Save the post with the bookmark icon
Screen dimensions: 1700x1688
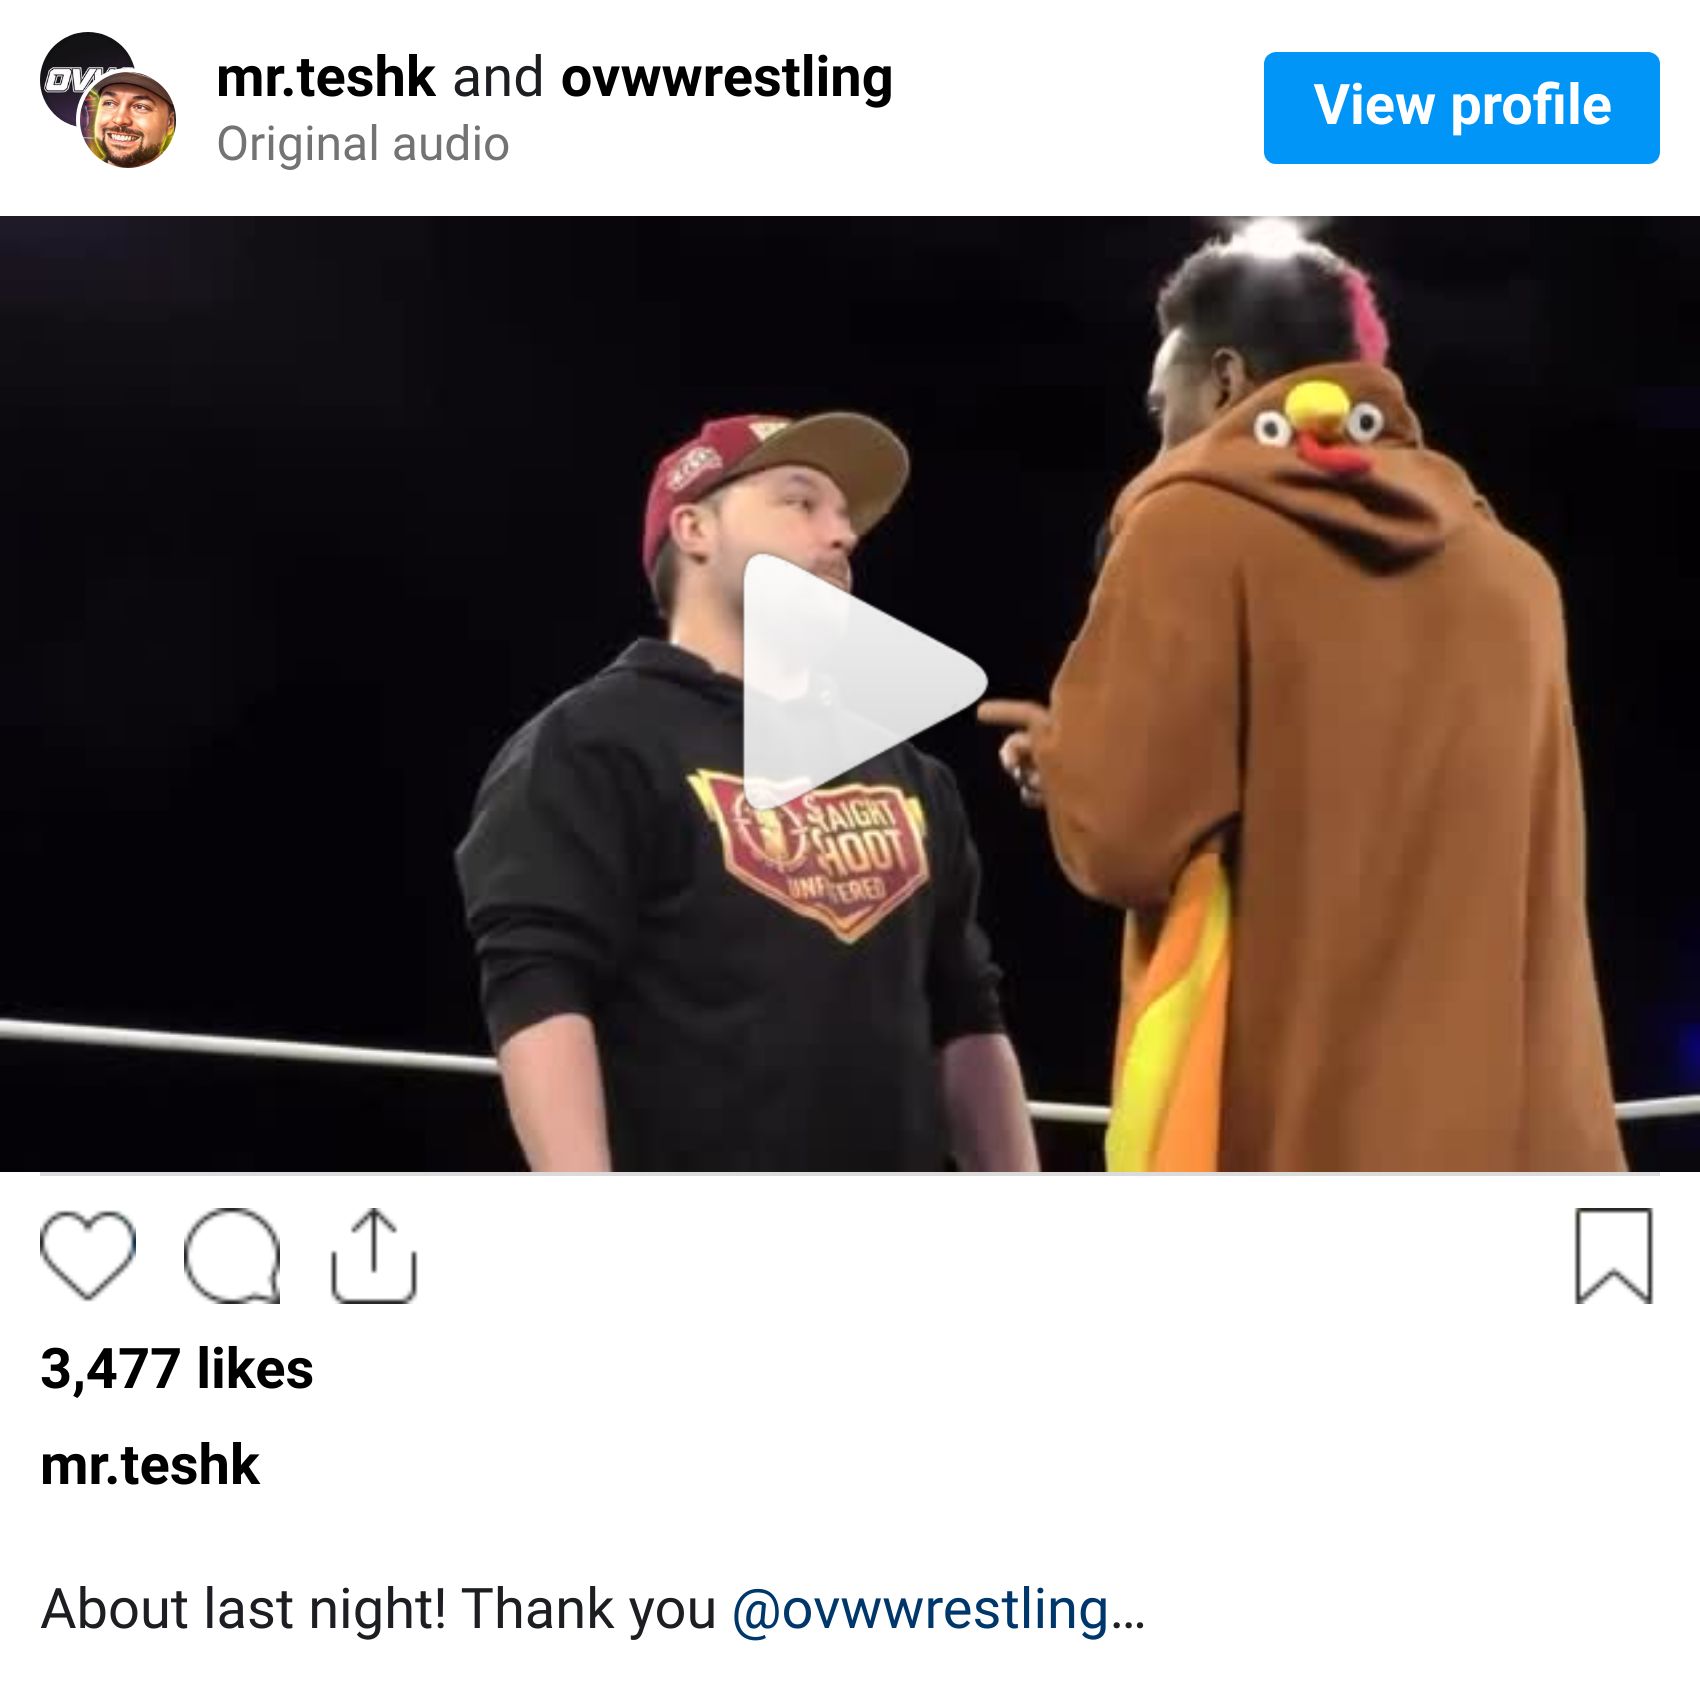1613,1255
